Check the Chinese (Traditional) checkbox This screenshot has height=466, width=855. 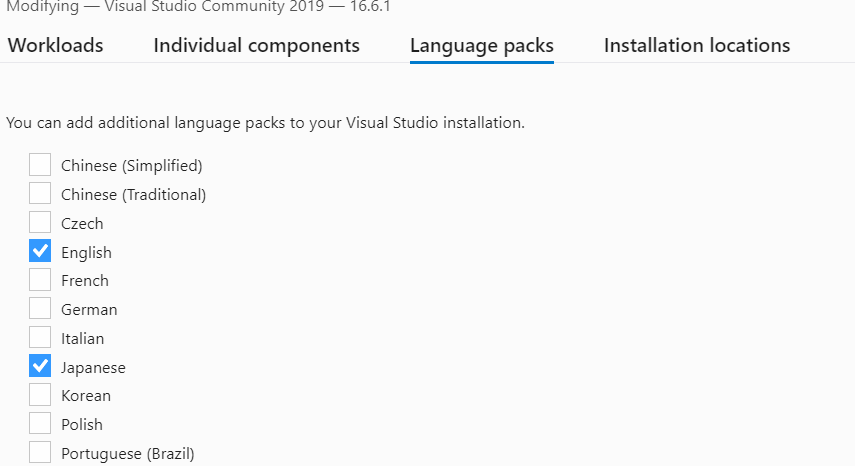pyautogui.click(x=40, y=193)
